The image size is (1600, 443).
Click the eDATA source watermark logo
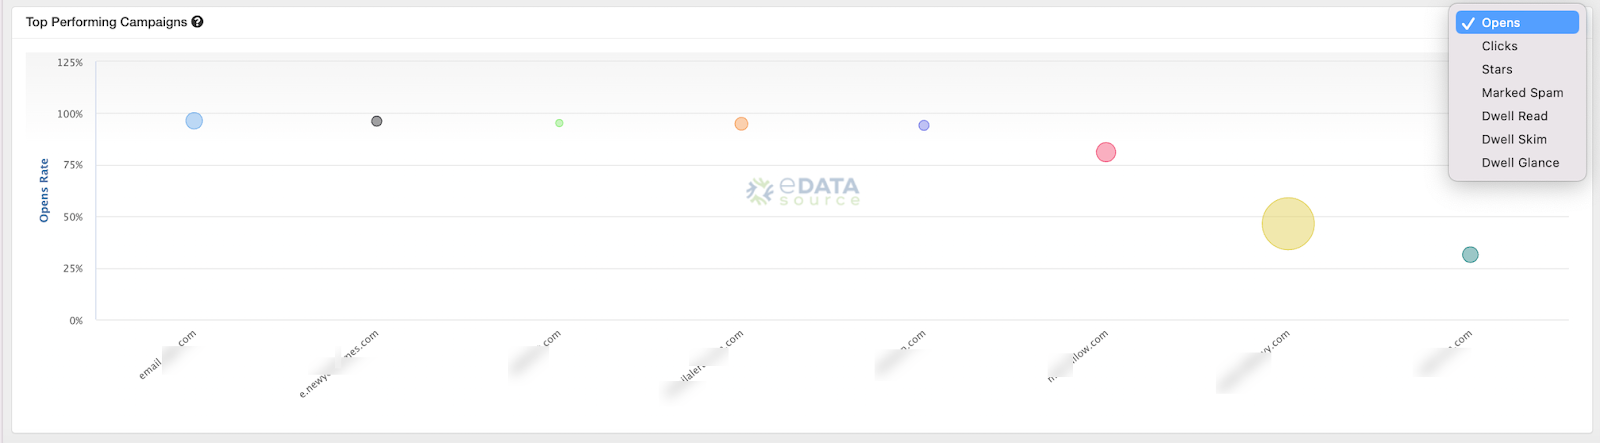pyautogui.click(x=803, y=191)
